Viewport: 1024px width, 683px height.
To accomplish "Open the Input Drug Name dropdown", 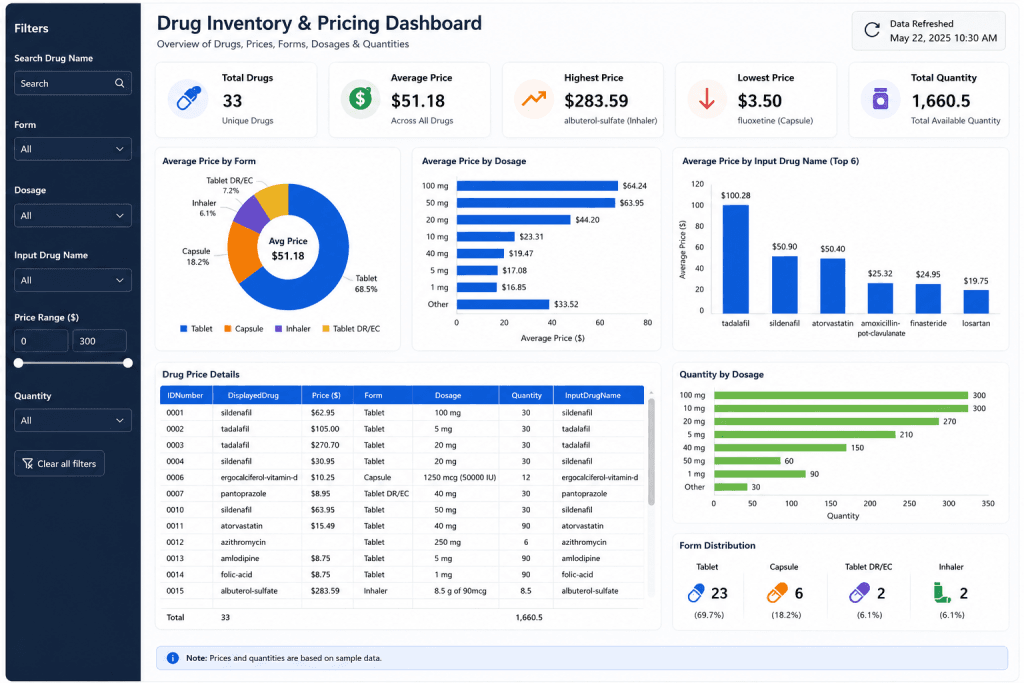I will tap(72, 281).
